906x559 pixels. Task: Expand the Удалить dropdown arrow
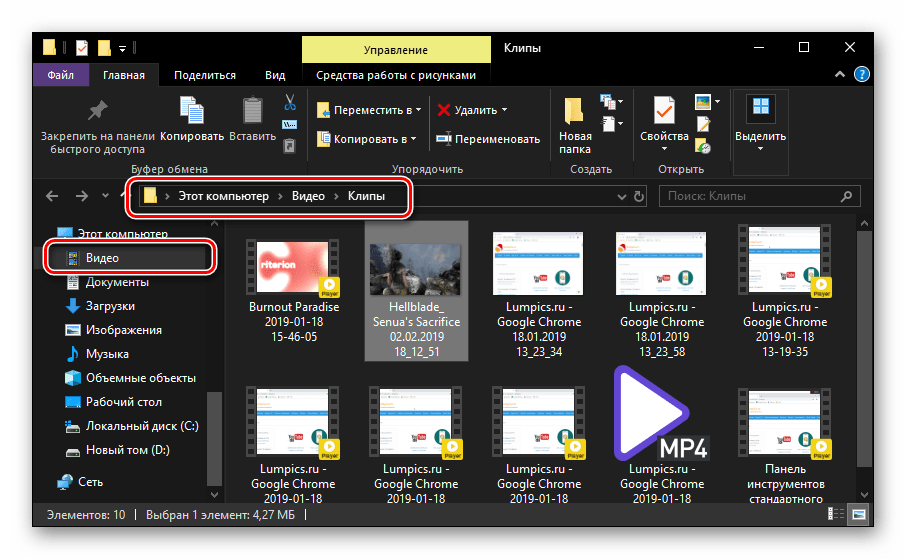pyautogui.click(x=504, y=110)
